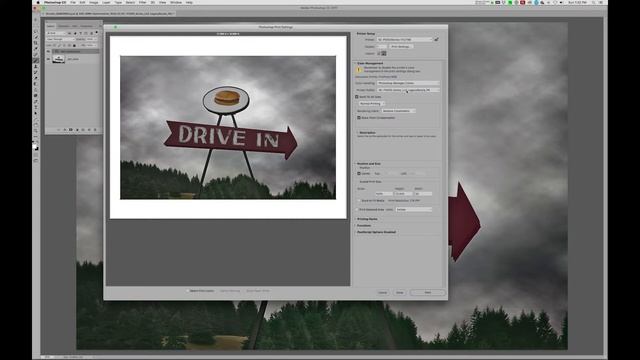Select the Clone Stamp tool
Viewport: 640px width, 360px height.
coord(36,66)
